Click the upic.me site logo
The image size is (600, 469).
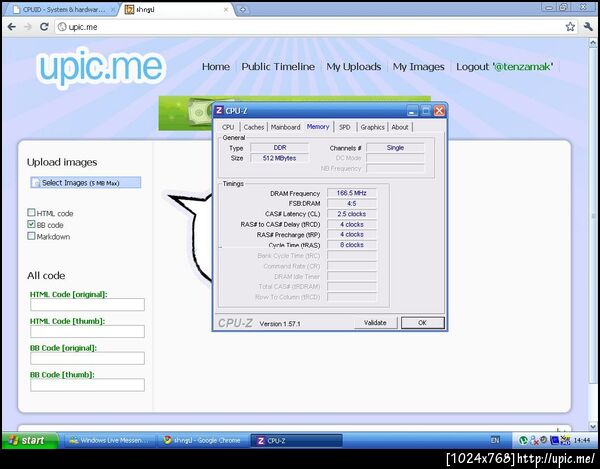tap(101, 67)
